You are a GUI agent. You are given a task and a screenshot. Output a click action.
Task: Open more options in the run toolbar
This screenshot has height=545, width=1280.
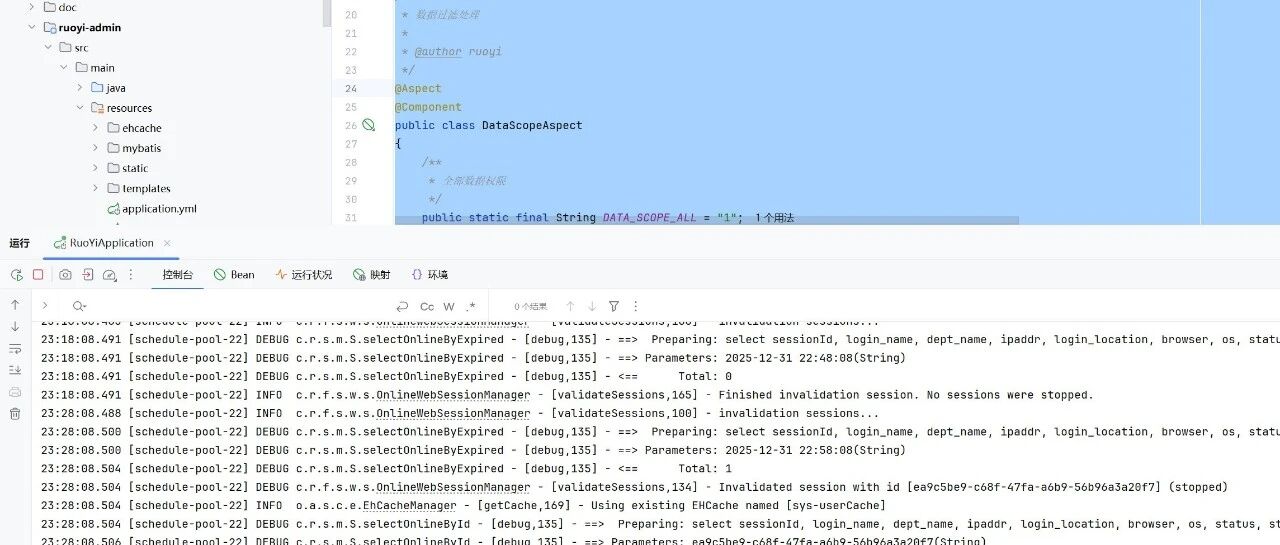point(130,274)
